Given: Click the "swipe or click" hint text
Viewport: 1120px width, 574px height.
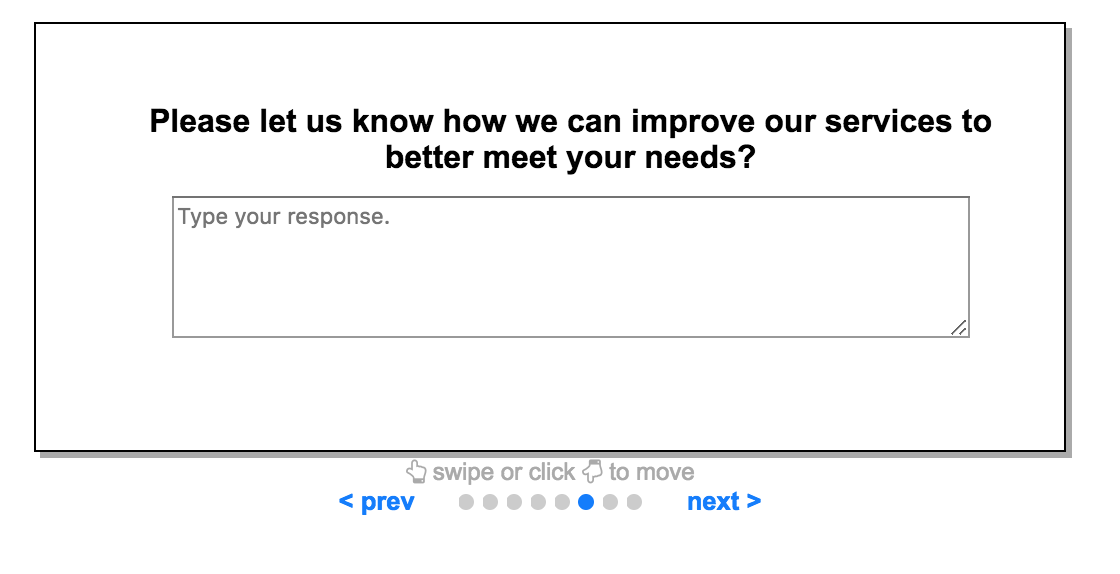Looking at the screenshot, I should pyautogui.click(x=504, y=472).
